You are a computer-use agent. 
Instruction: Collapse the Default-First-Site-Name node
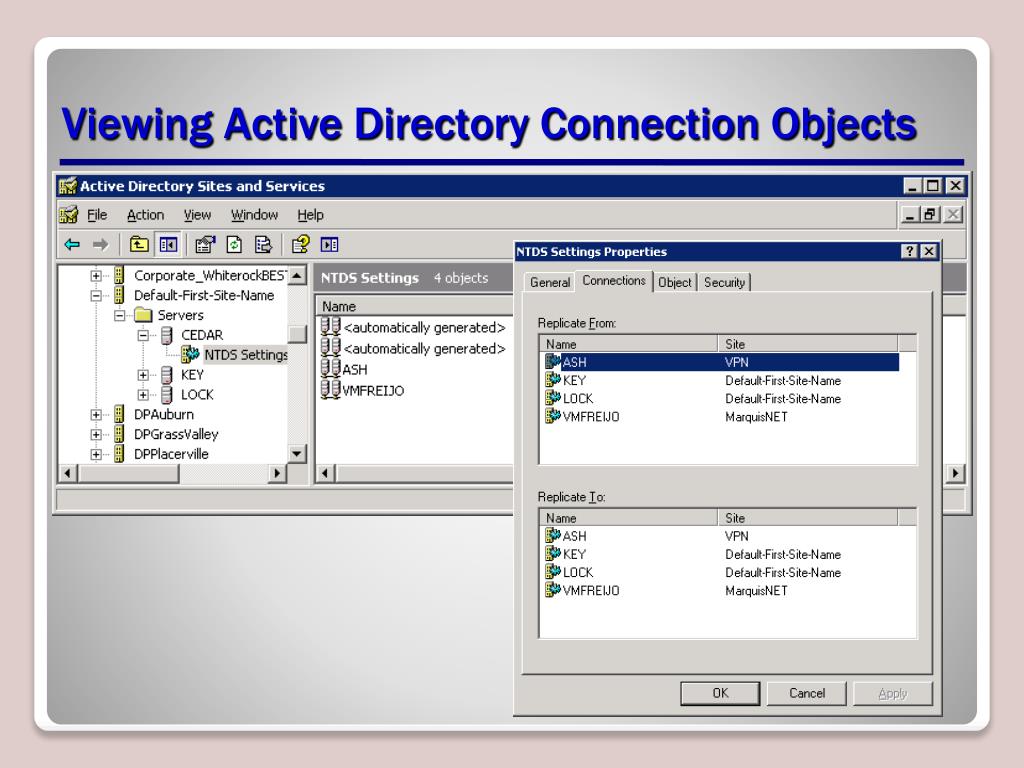pos(96,295)
